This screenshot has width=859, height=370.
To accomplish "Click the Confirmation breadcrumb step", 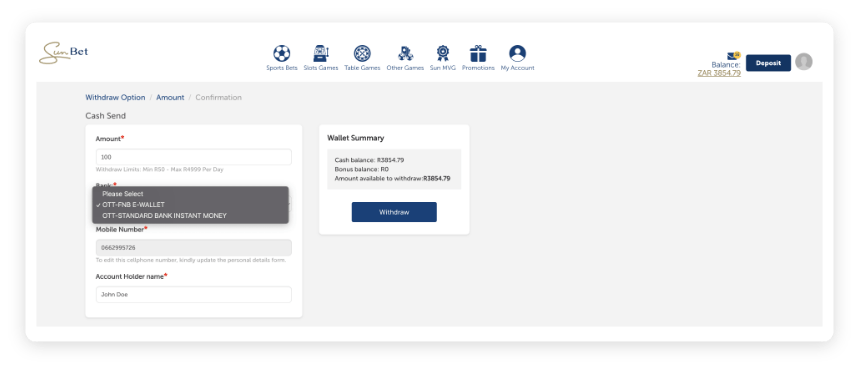I will pyautogui.click(x=219, y=97).
